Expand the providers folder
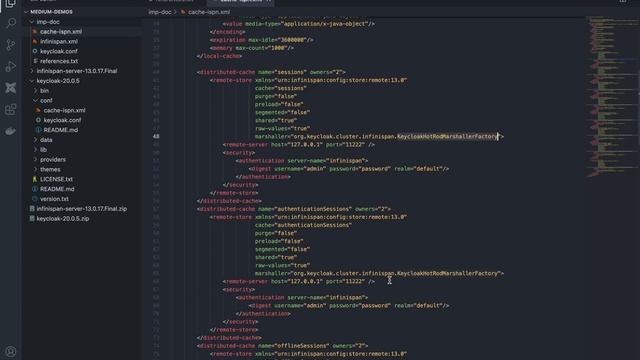This screenshot has width=640, height=360. coord(36,160)
